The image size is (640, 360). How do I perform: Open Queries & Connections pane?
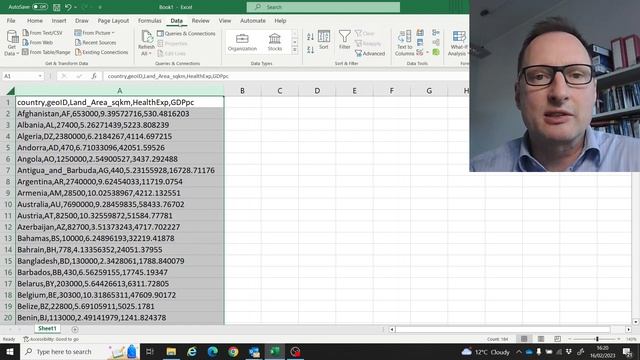click(186, 33)
